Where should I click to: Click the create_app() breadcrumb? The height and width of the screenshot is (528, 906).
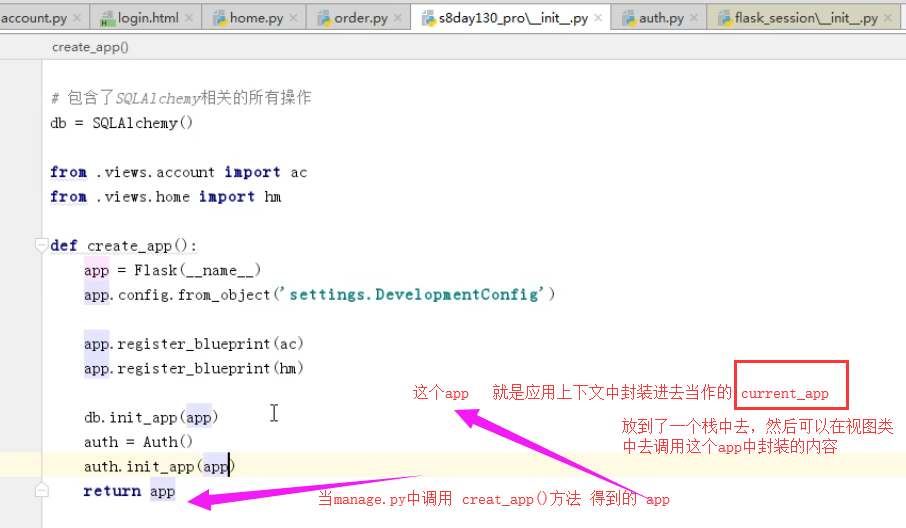tap(90, 47)
